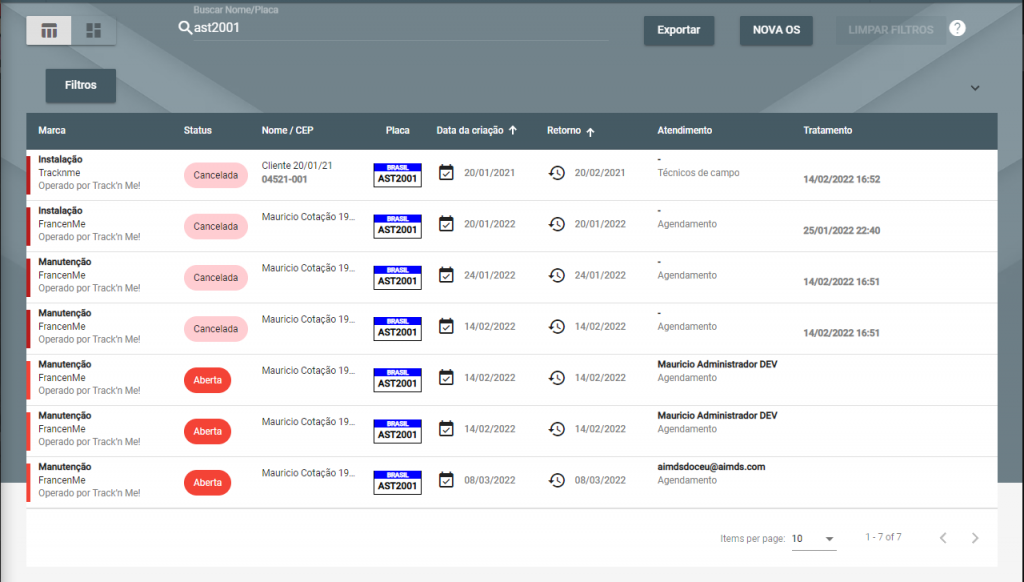Sort by Nome / CEP column header
Screen dimensions: 1024x582
pyautogui.click(x=287, y=130)
